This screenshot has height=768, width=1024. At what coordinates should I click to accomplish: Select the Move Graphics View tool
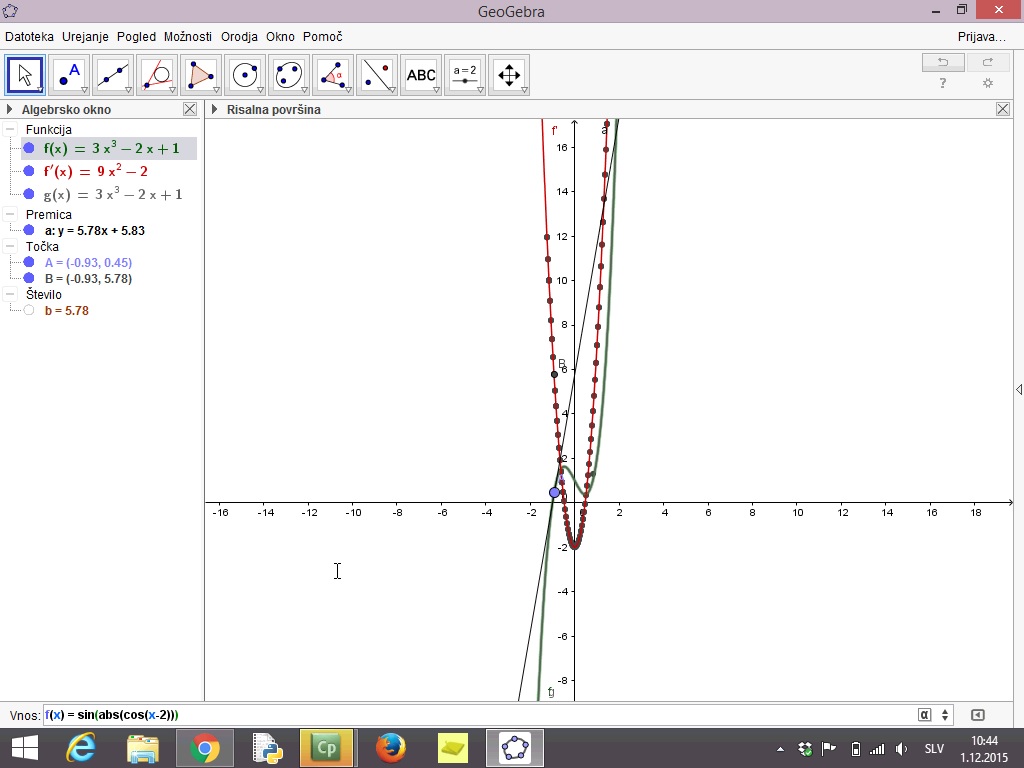click(509, 75)
